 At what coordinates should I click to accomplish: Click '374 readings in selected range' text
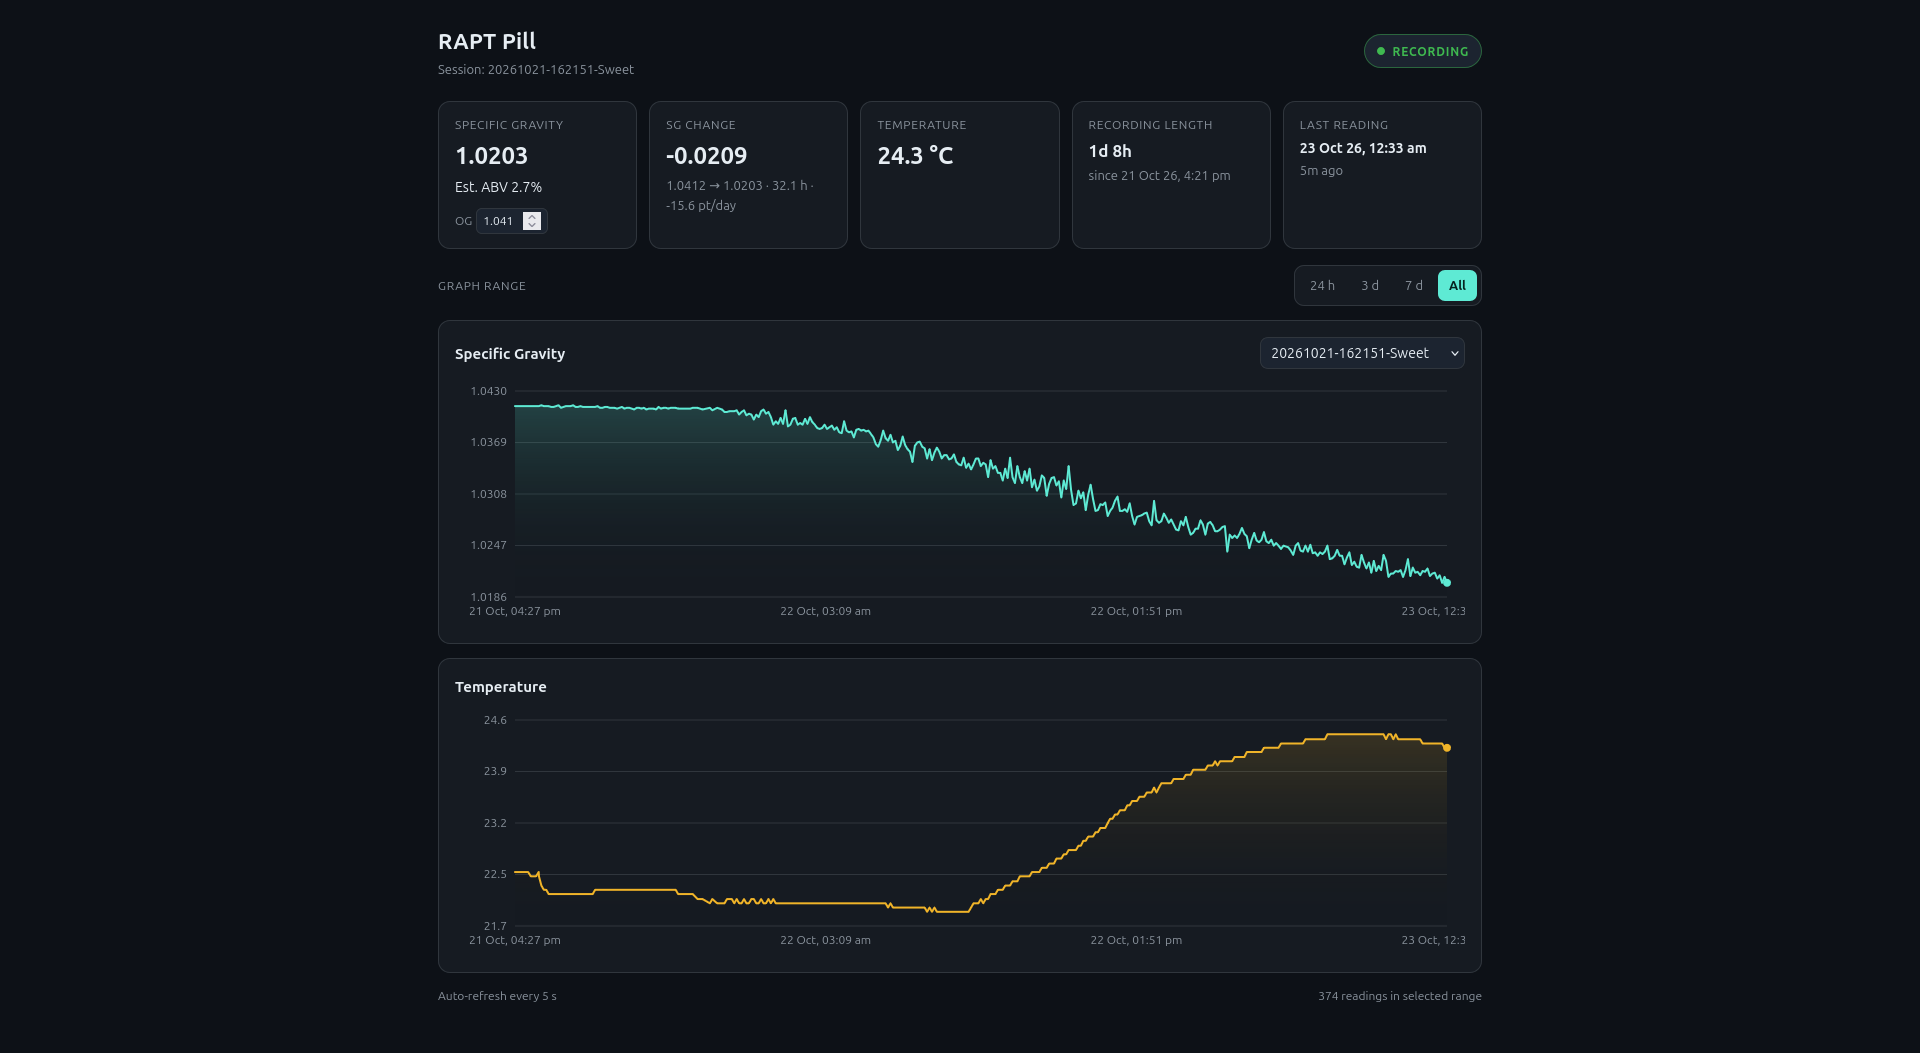coord(1400,996)
